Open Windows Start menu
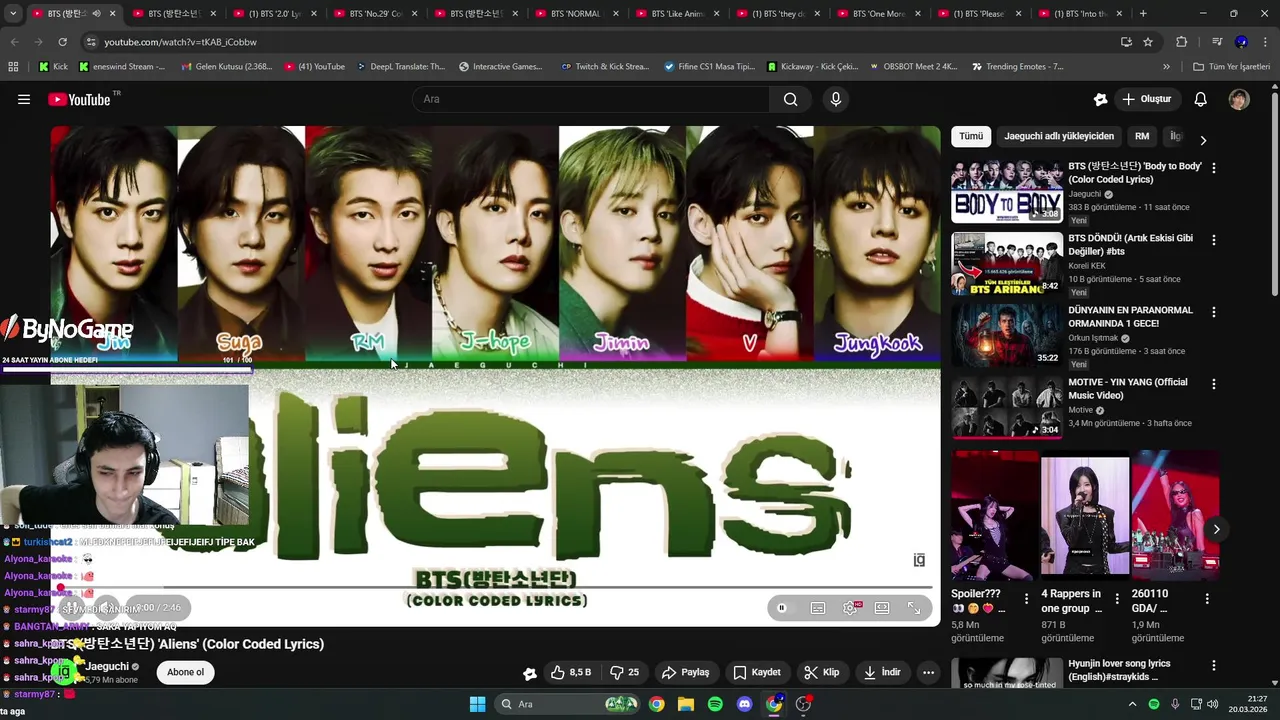This screenshot has width=1280, height=720. (x=477, y=704)
